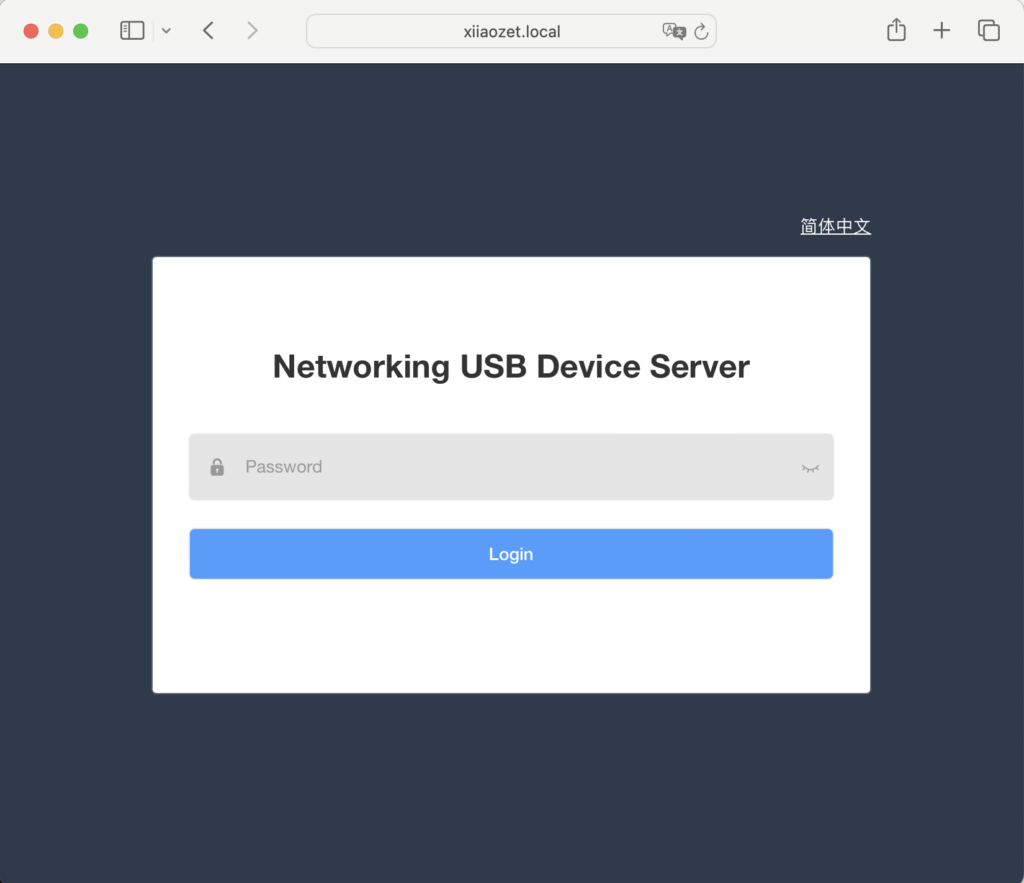The height and width of the screenshot is (883, 1024).
Task: Switch language to 简体中文
Action: [835, 227]
